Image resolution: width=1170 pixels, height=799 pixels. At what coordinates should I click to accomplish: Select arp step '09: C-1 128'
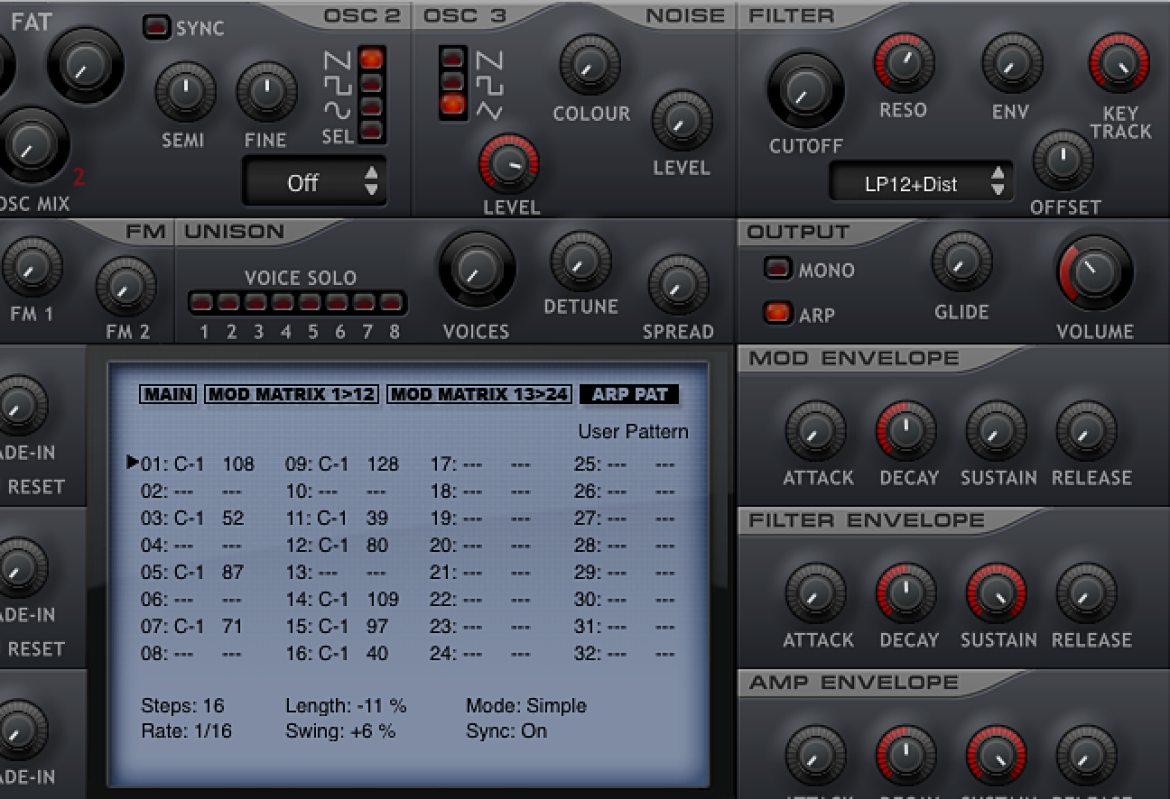[x=342, y=464]
